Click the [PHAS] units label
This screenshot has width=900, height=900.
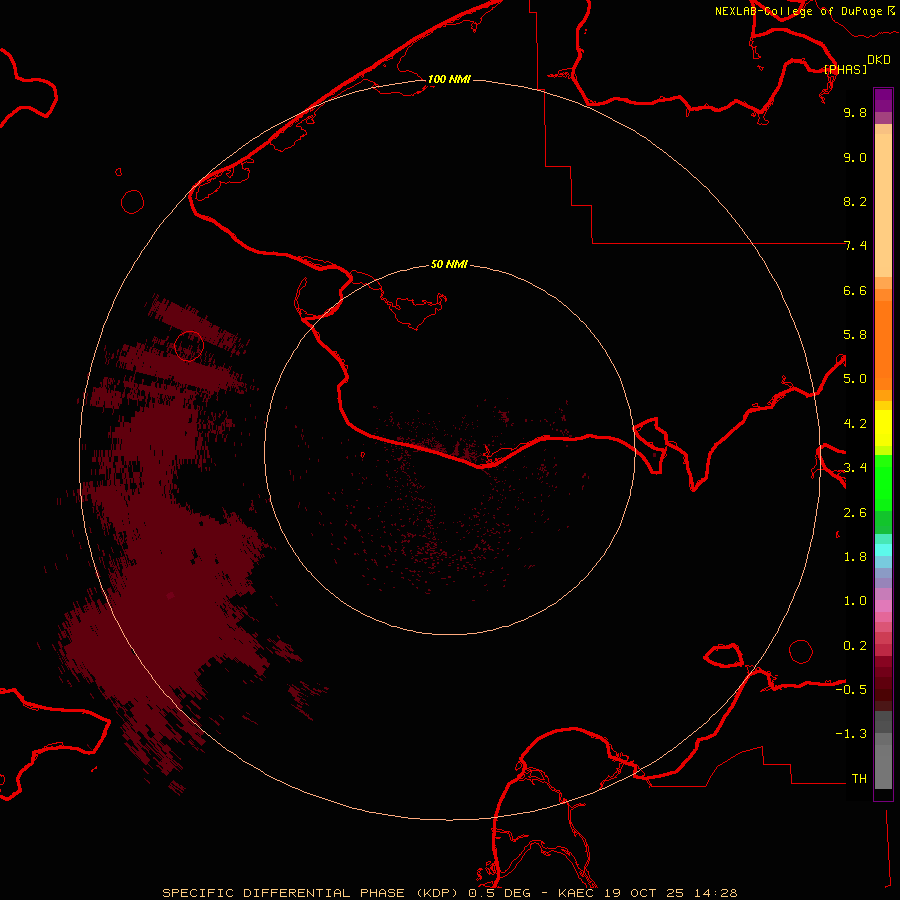tap(845, 69)
